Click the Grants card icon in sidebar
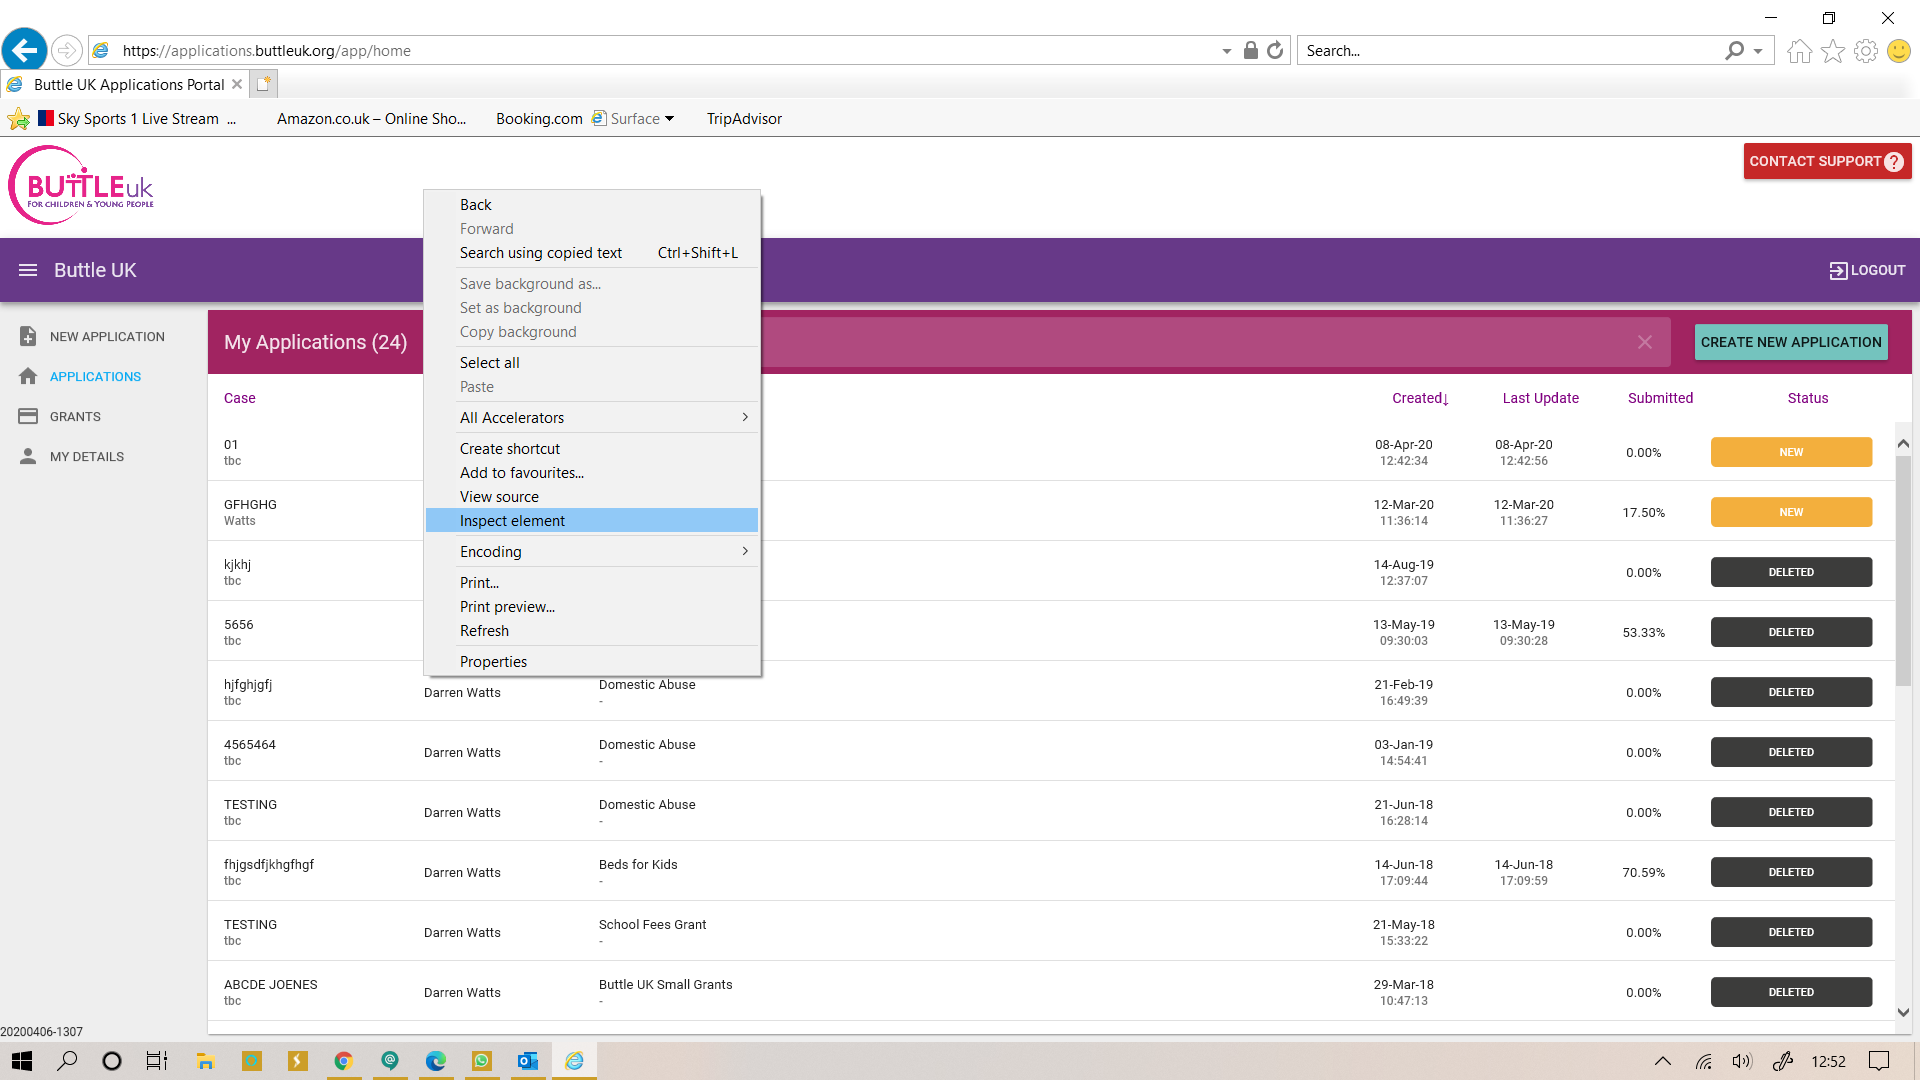 pyautogui.click(x=28, y=416)
